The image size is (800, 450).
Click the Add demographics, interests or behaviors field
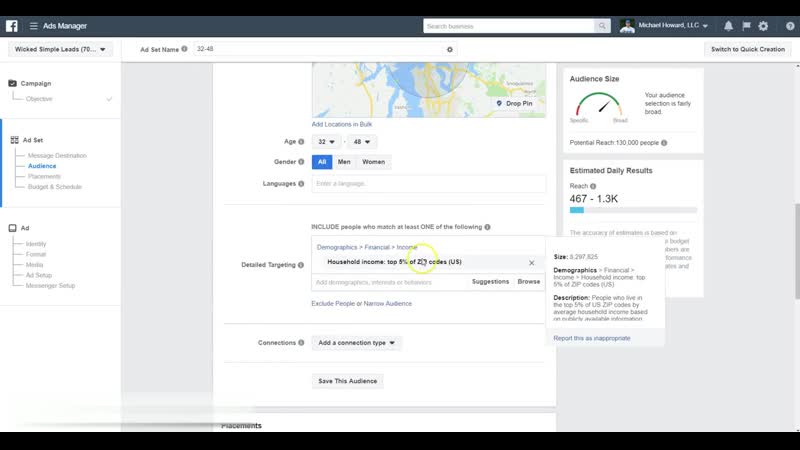[x=390, y=282]
